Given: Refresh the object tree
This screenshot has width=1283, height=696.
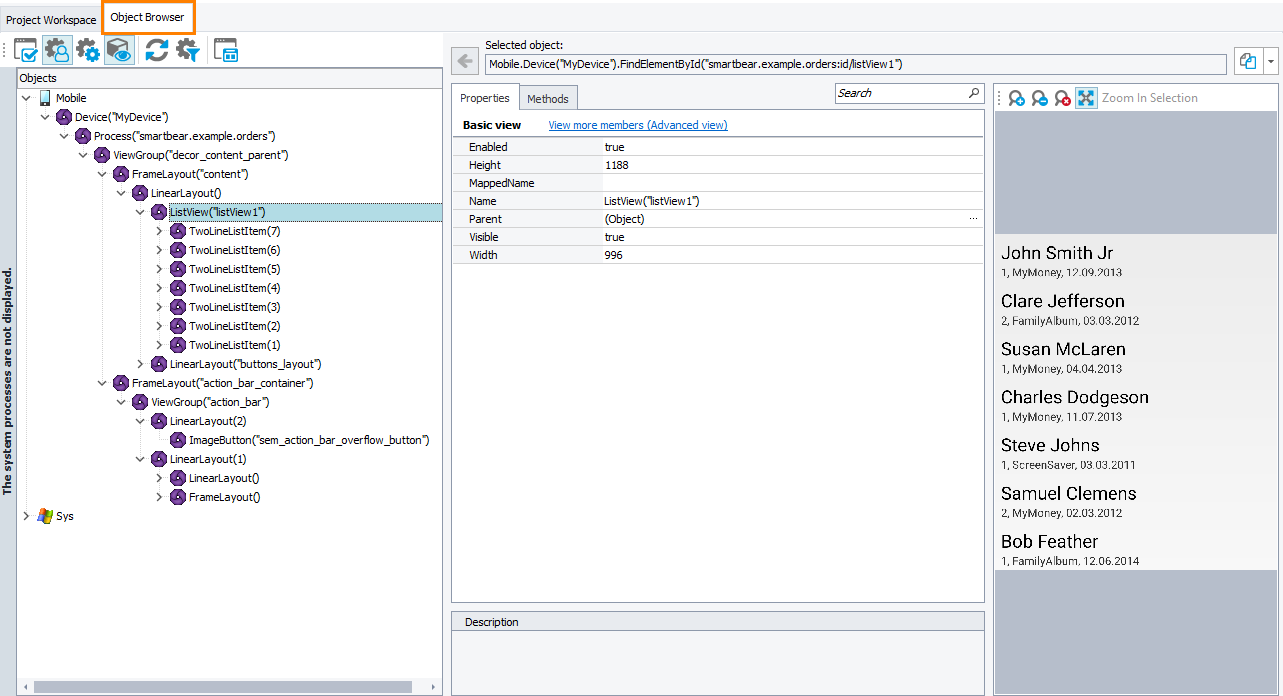Looking at the screenshot, I should [157, 49].
